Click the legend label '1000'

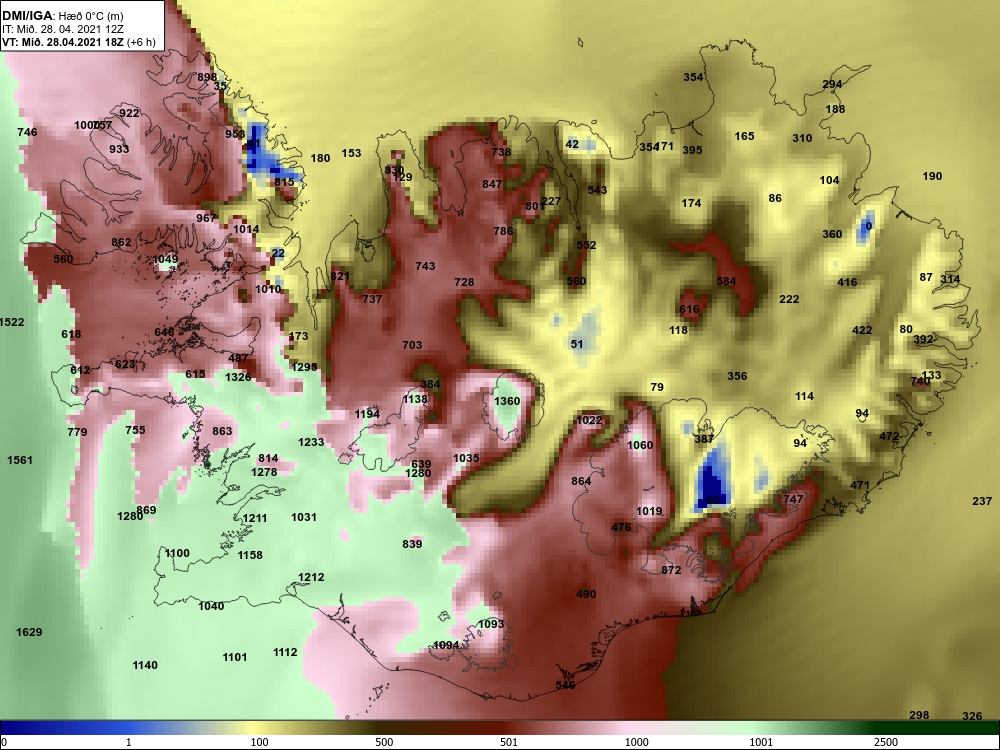[636, 742]
